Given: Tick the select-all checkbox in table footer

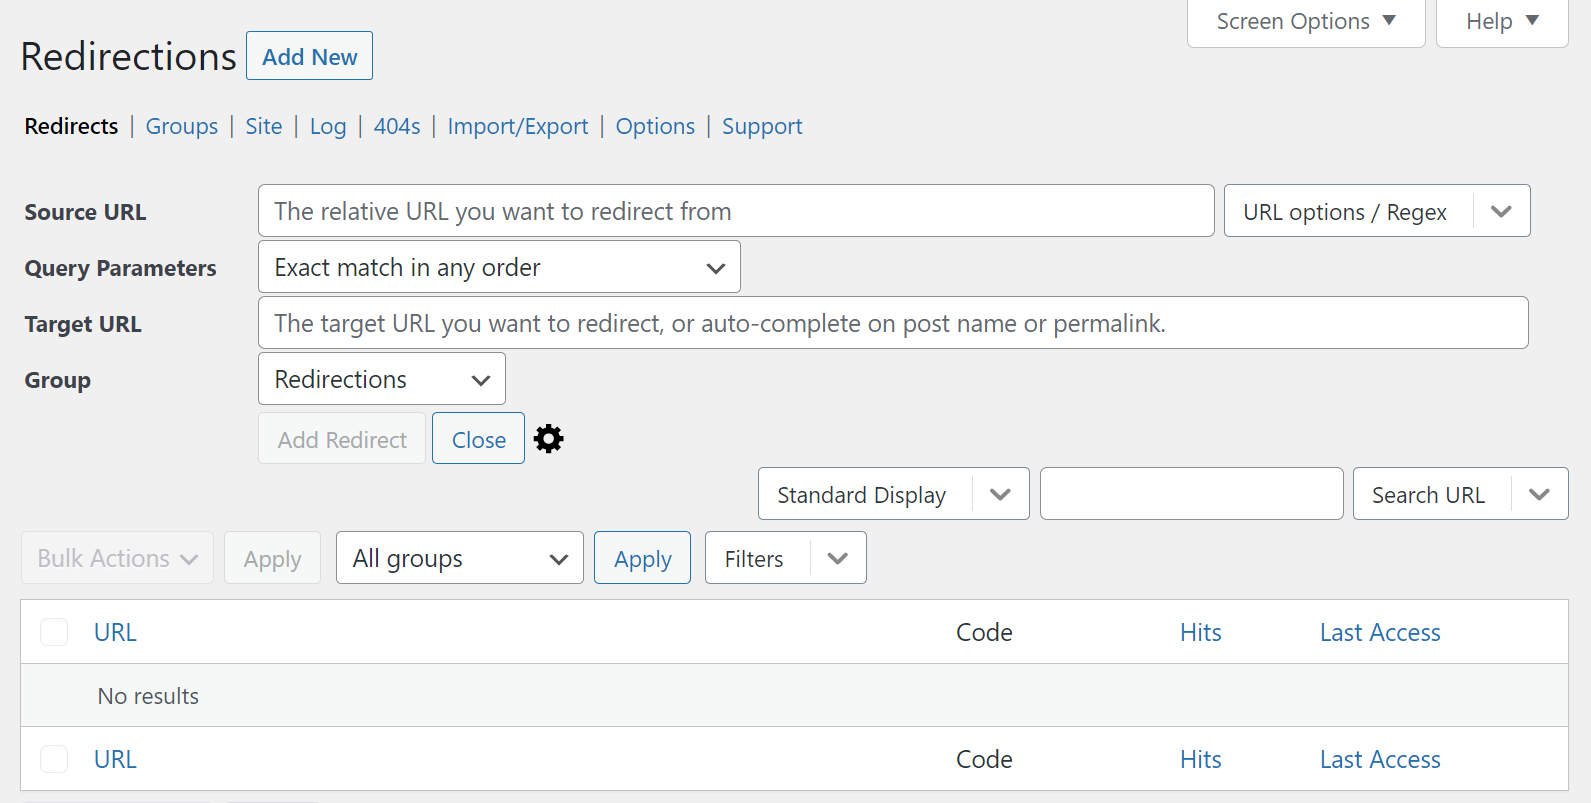Looking at the screenshot, I should pyautogui.click(x=54, y=759).
